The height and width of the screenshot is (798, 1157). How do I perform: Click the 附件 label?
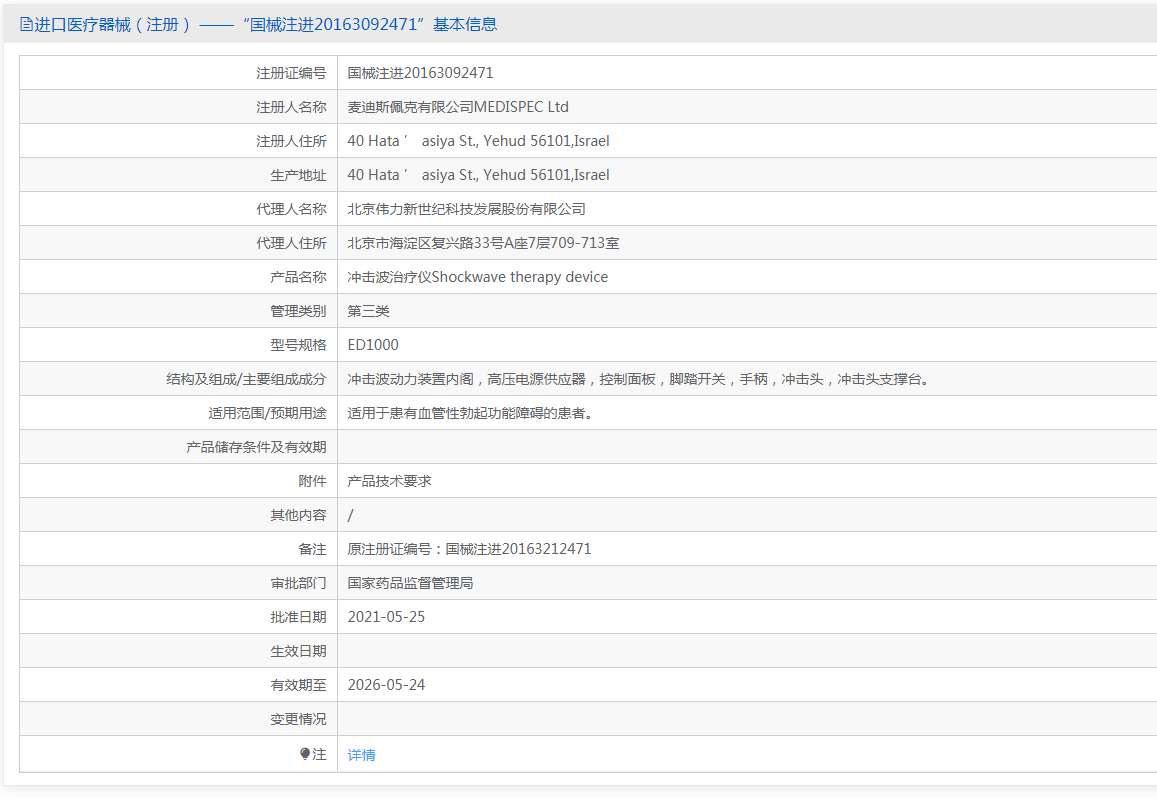[x=312, y=481]
